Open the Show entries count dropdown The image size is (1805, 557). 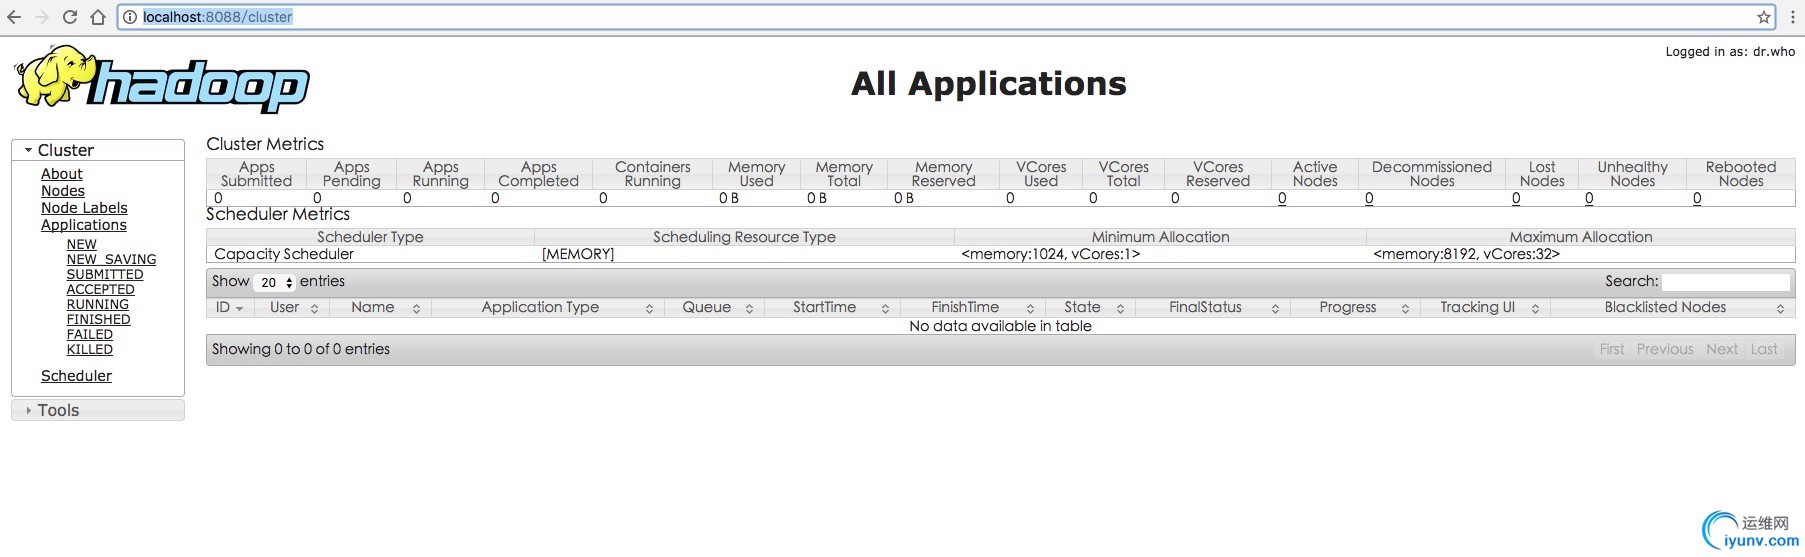[275, 283]
